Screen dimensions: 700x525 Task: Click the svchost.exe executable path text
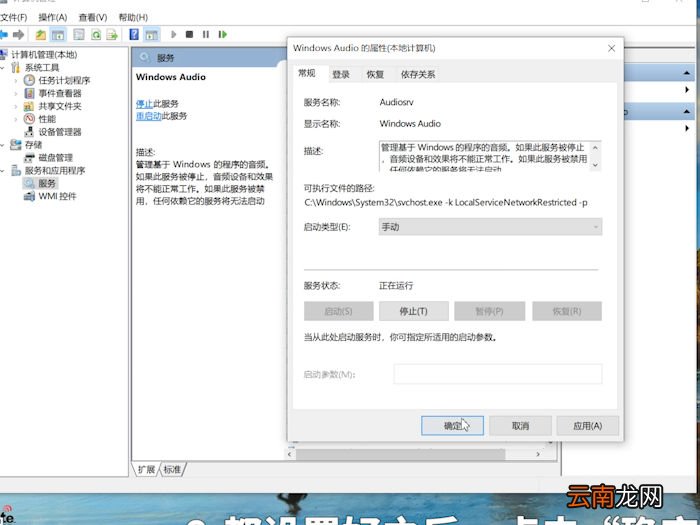coord(446,203)
